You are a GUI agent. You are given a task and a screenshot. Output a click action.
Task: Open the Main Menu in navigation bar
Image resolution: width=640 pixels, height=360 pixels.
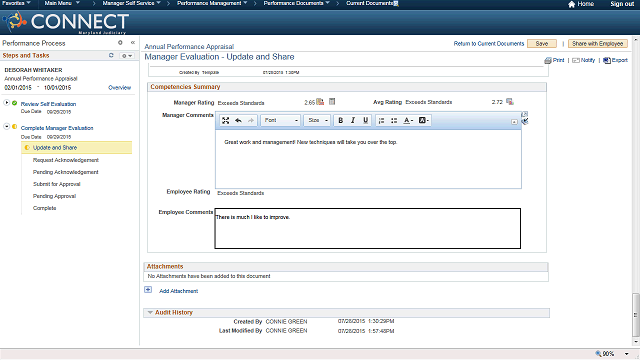point(62,3)
